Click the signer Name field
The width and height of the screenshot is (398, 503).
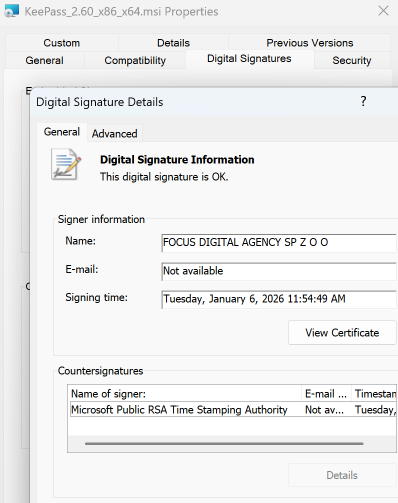[279, 243]
